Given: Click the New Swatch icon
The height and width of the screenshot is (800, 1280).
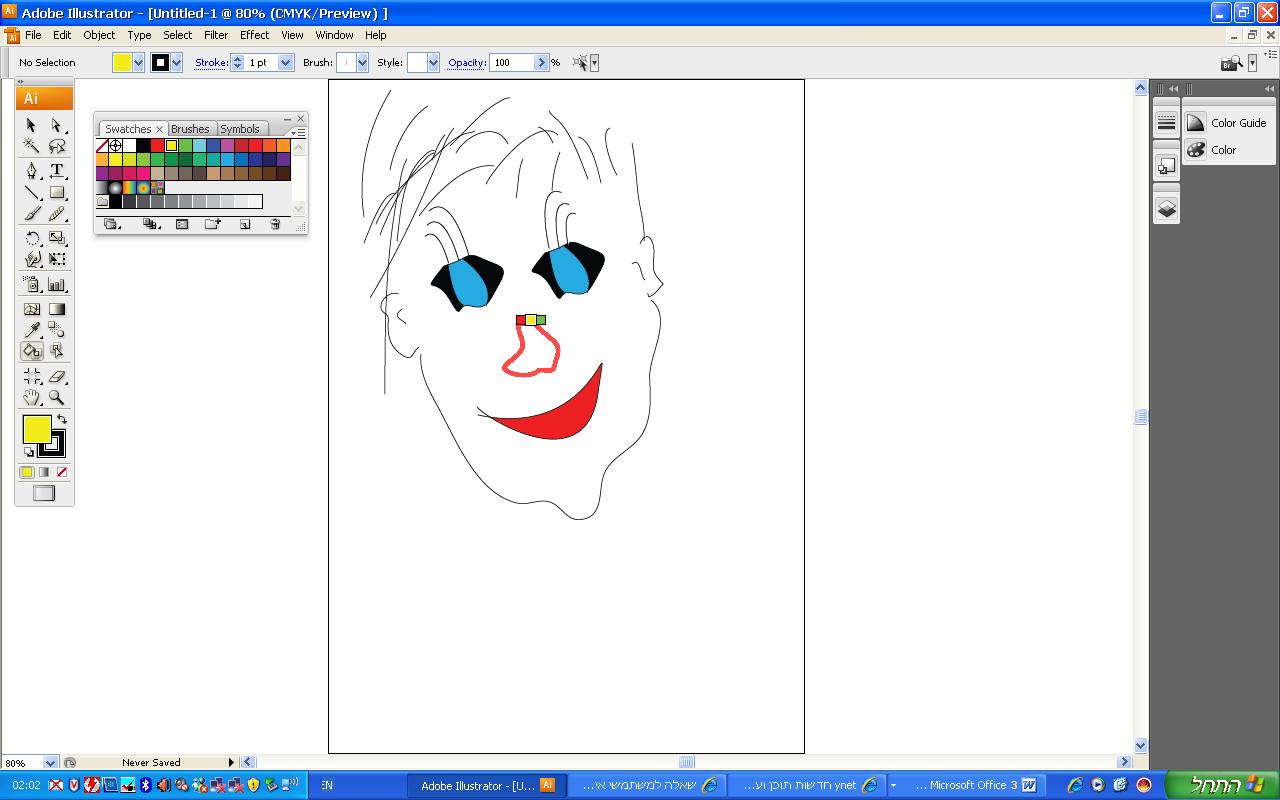Looking at the screenshot, I should click(x=245, y=224).
